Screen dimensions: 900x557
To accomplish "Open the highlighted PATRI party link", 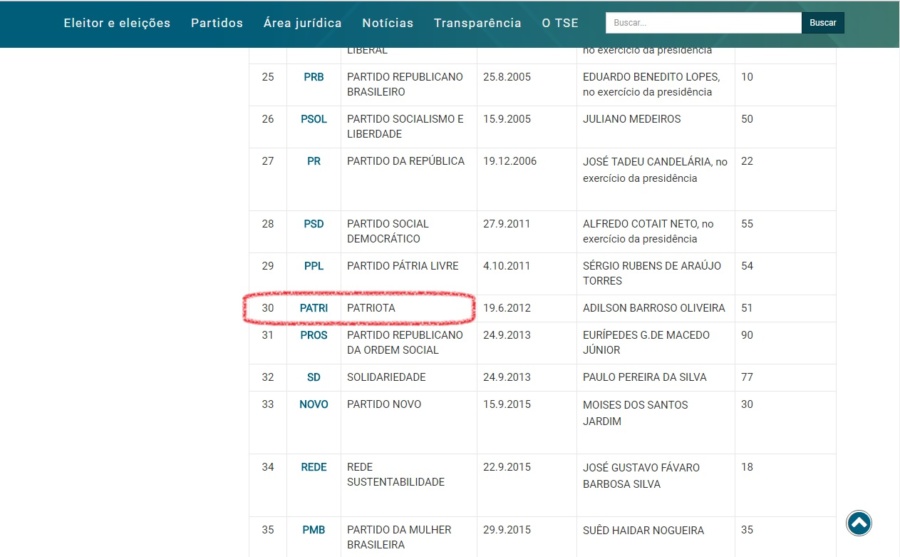I will (313, 308).
